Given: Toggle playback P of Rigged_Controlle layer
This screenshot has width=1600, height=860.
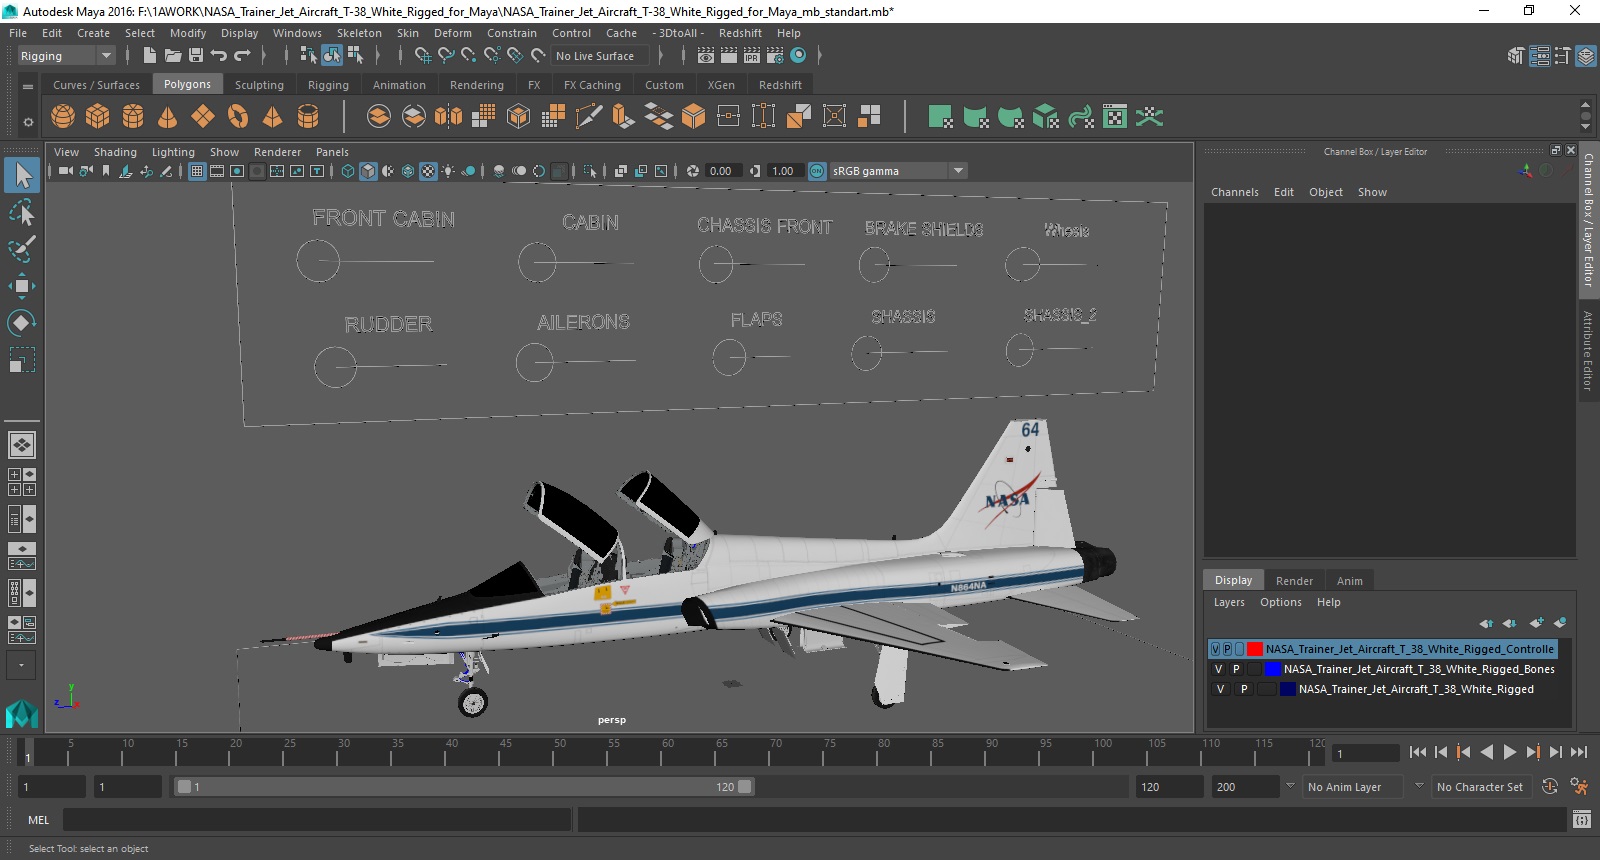Looking at the screenshot, I should click(x=1227, y=649).
